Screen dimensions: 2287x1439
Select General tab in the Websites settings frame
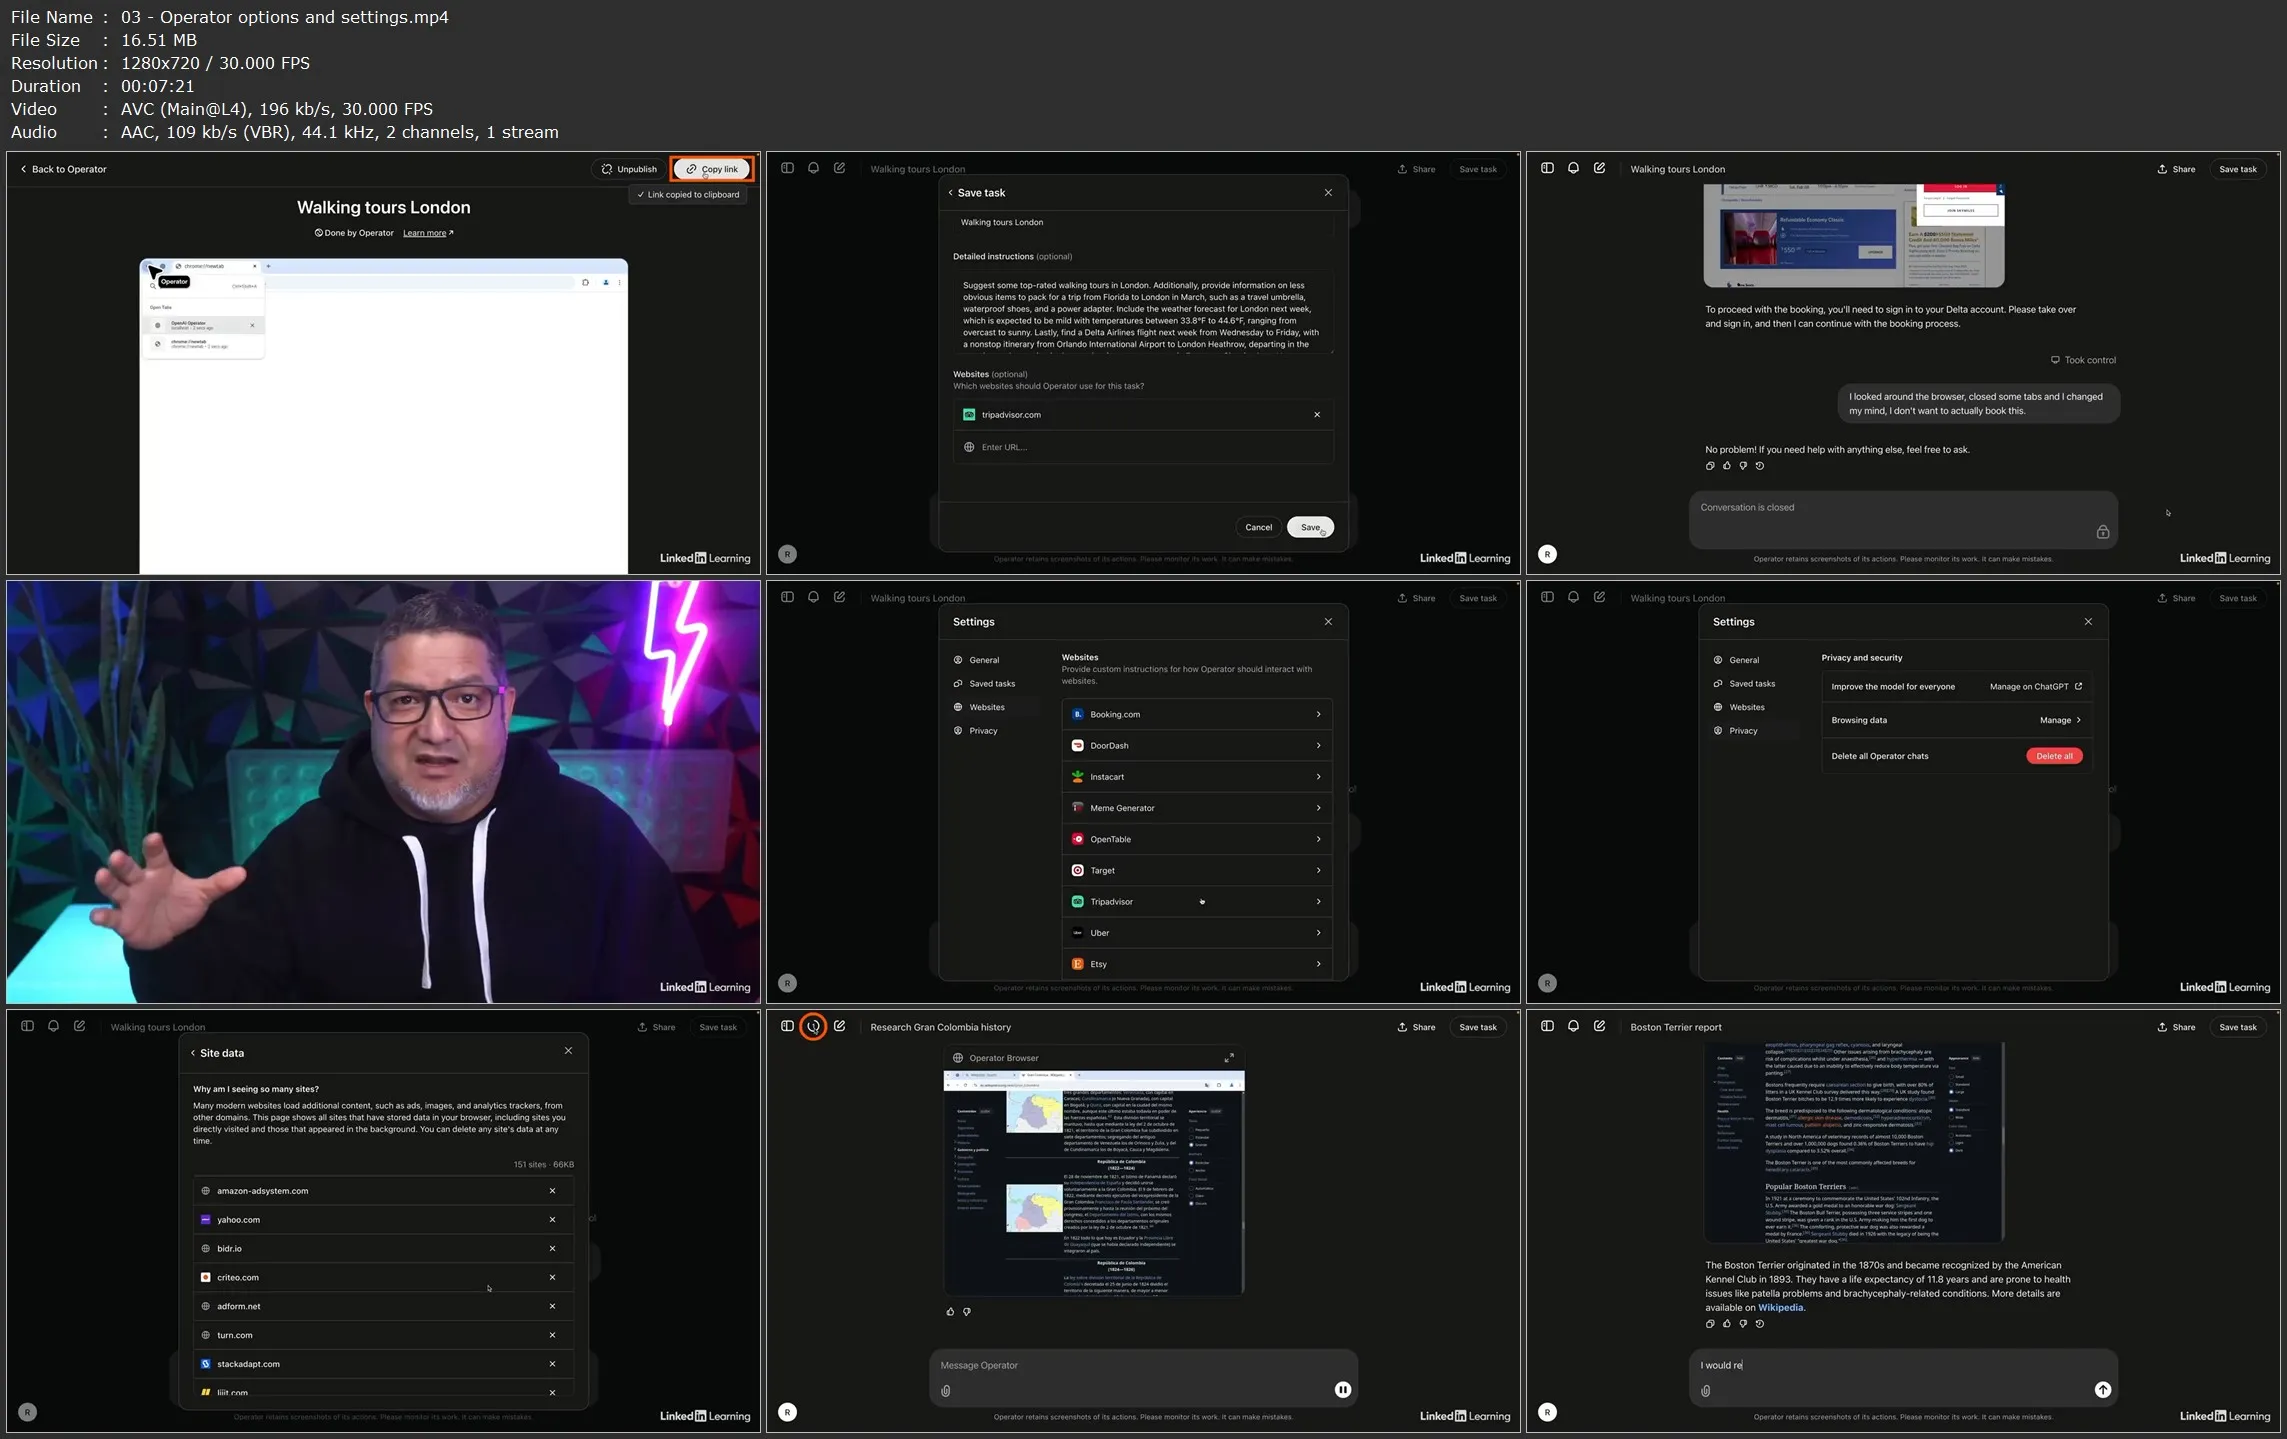pyautogui.click(x=984, y=660)
